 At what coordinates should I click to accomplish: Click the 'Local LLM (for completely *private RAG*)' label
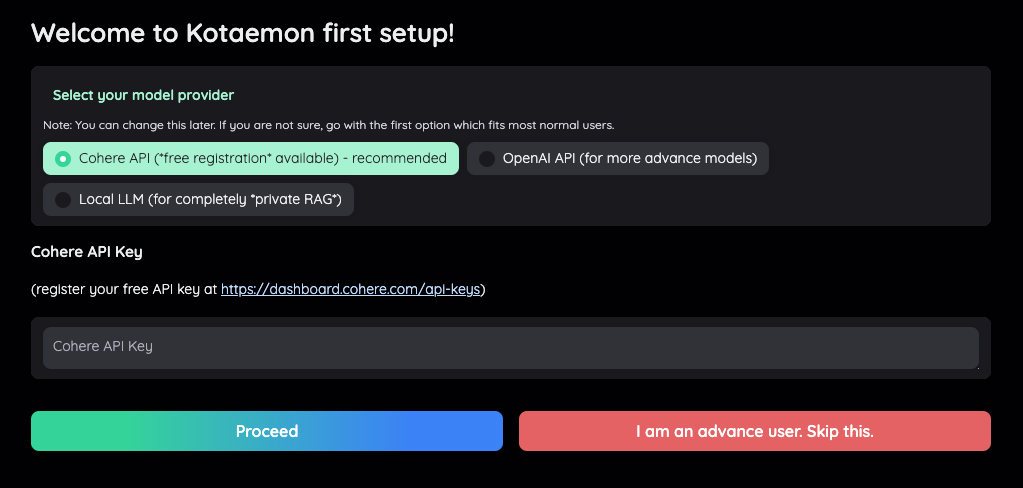pos(210,200)
